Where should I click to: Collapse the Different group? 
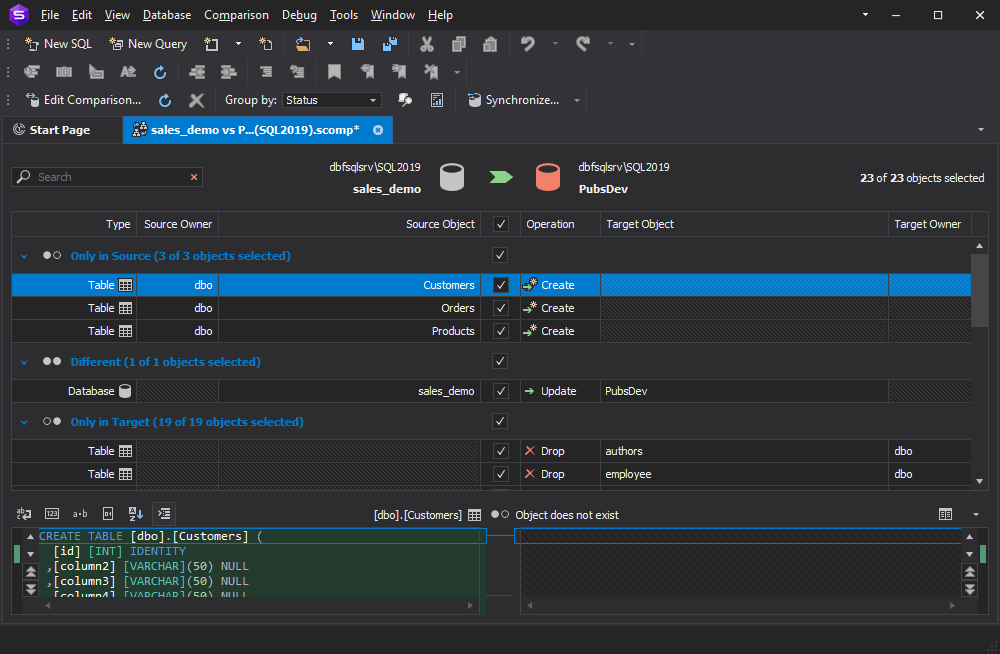point(24,362)
